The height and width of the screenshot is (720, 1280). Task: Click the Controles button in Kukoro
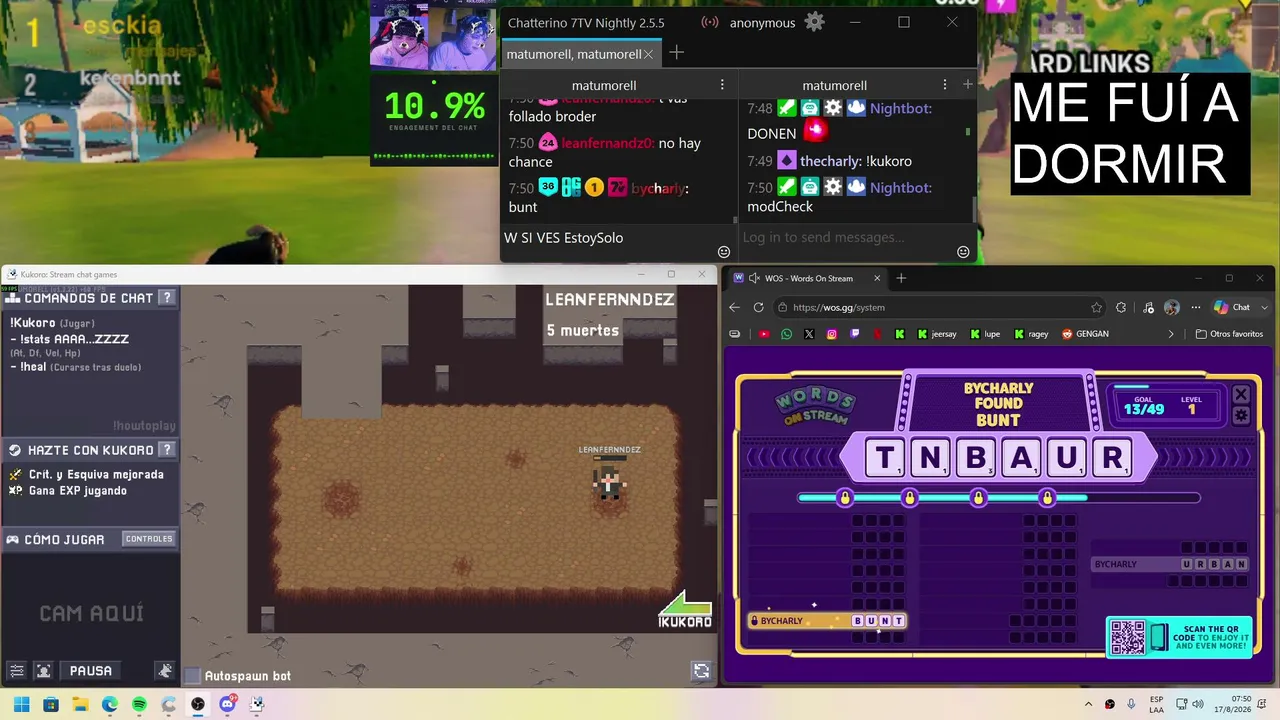click(x=149, y=539)
